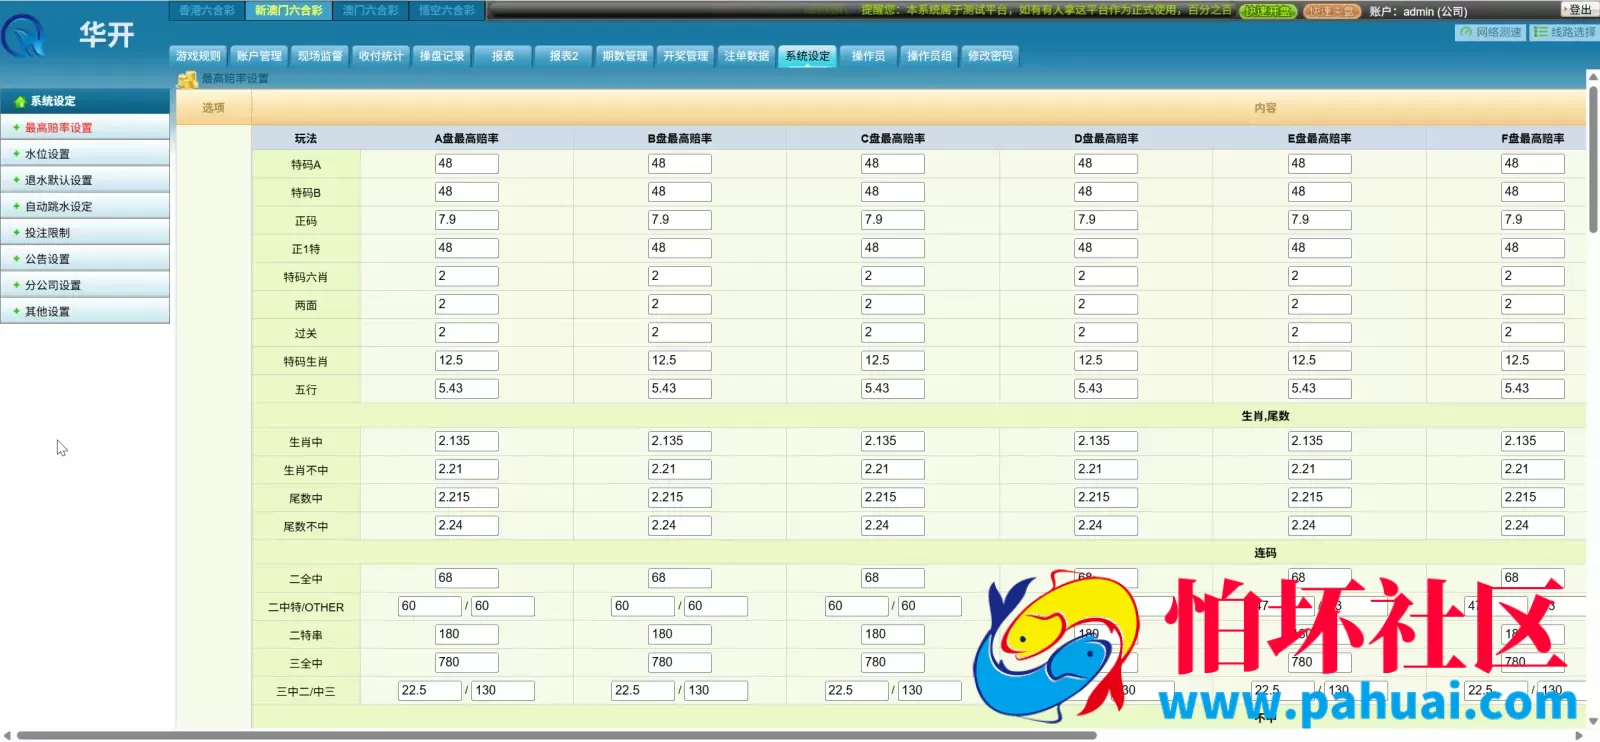Go to 修改密码 menu
The image size is (1600, 742).
[990, 56]
